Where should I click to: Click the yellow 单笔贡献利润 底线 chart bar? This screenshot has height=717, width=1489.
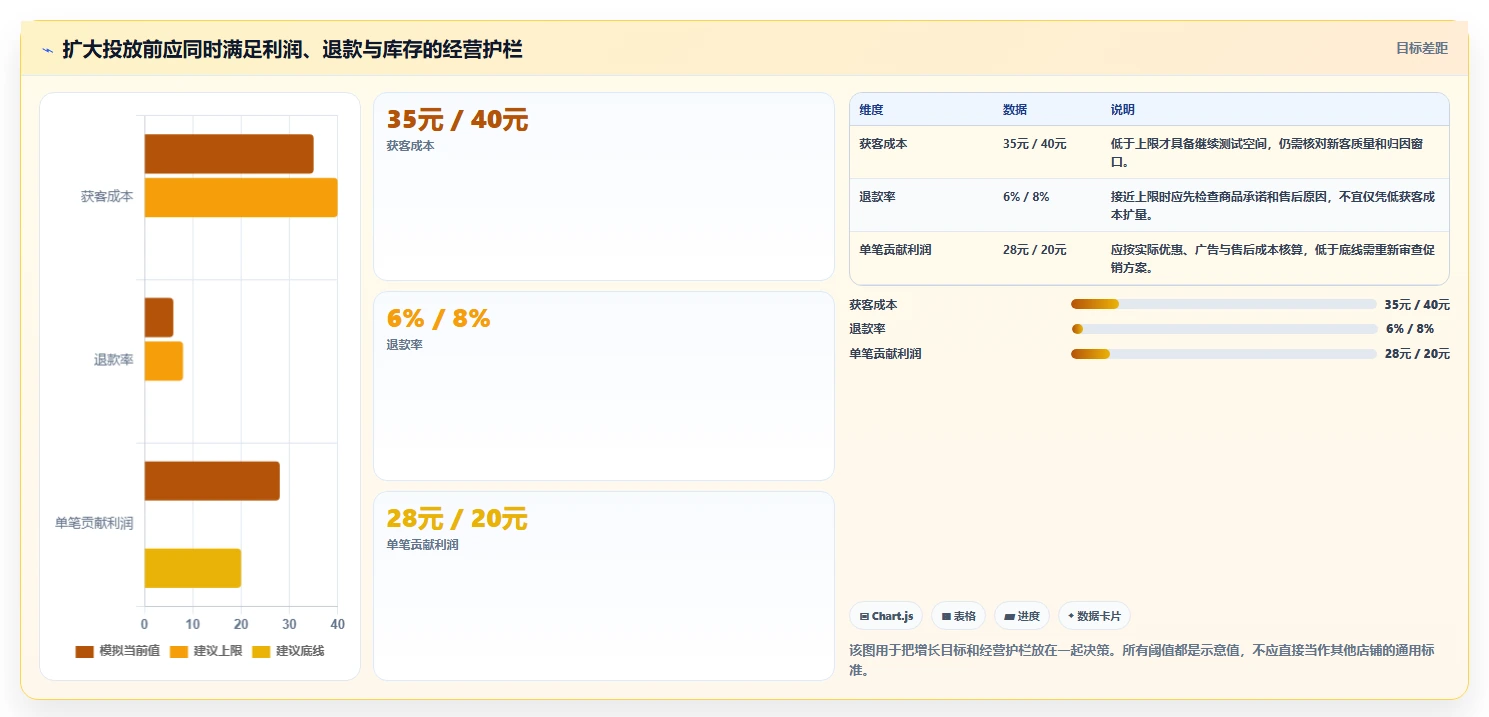[x=193, y=568]
